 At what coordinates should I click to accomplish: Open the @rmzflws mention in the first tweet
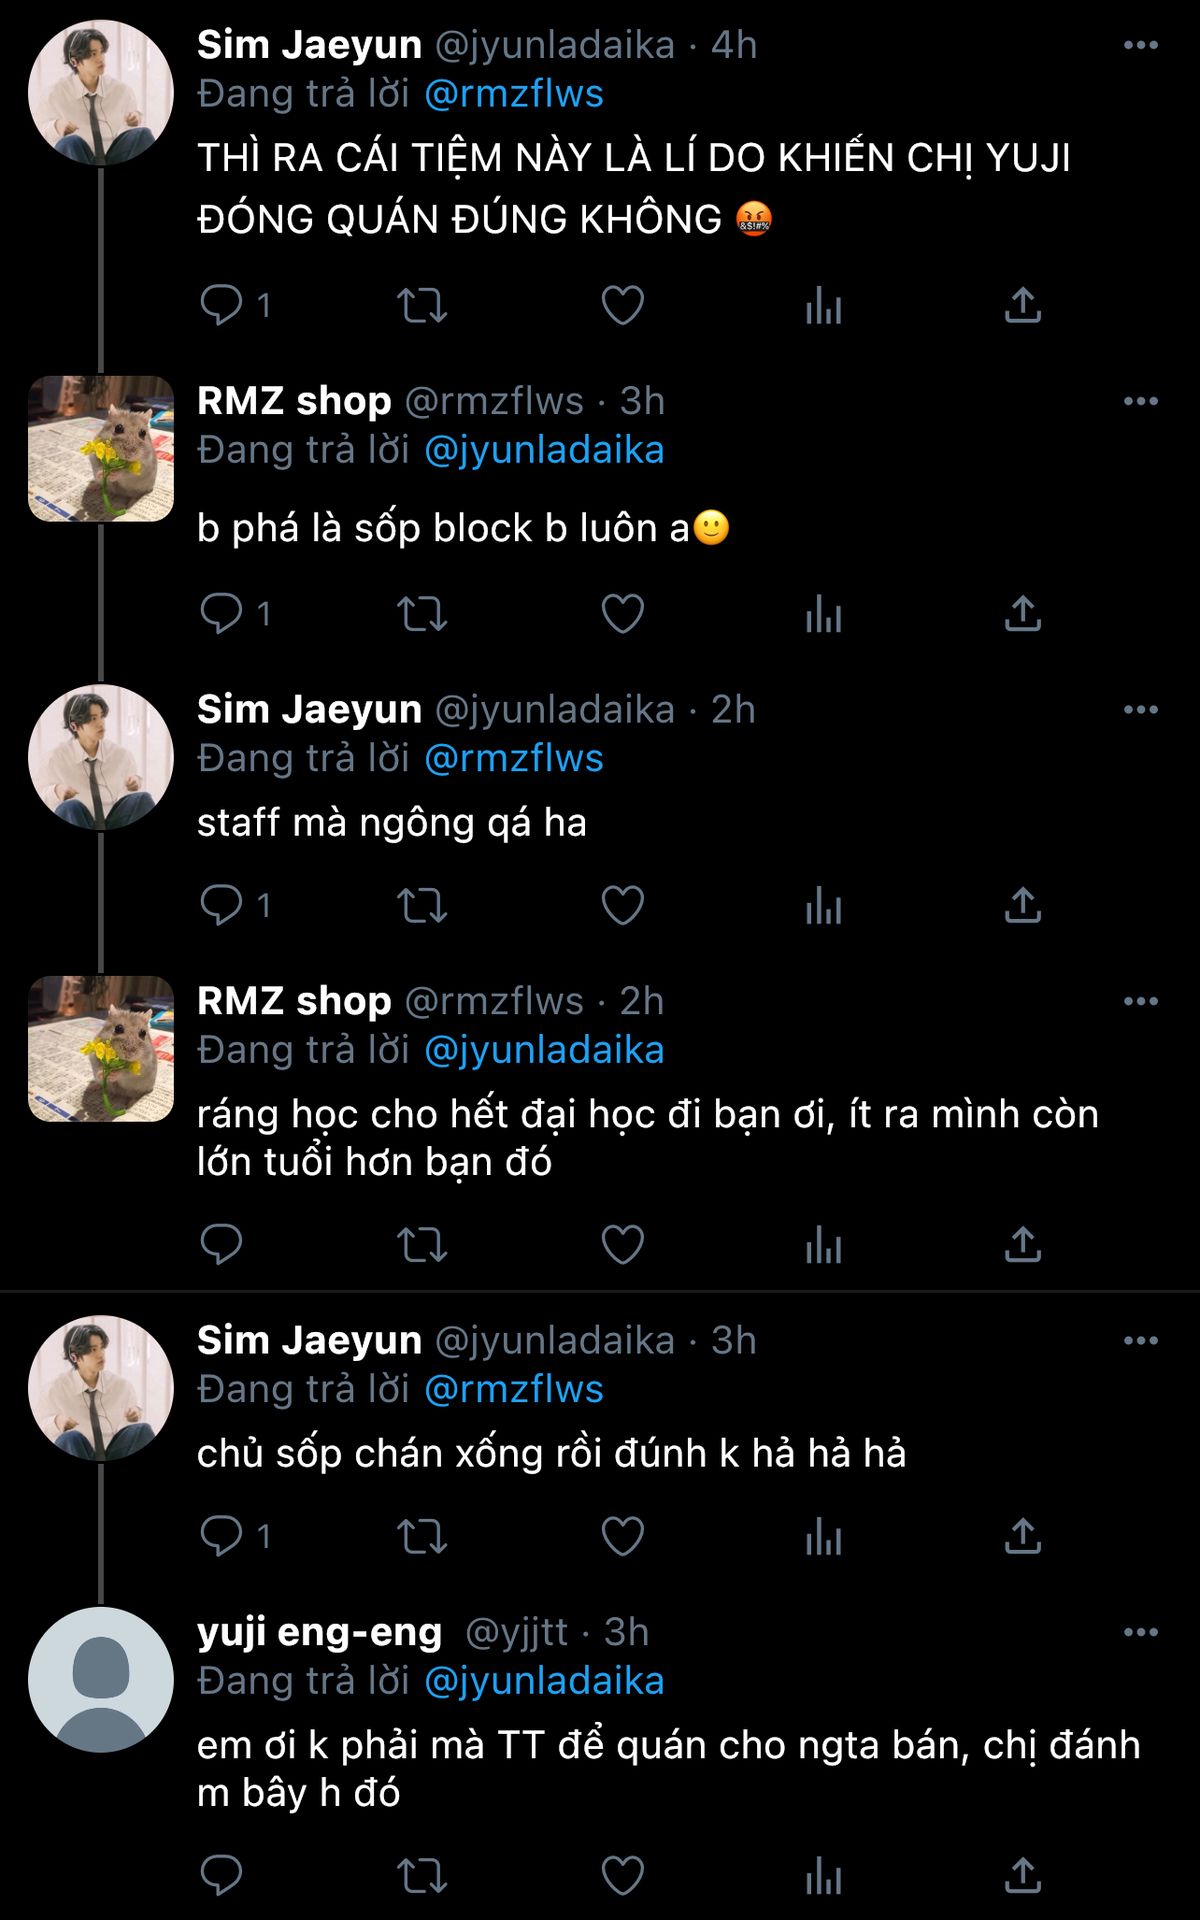(x=514, y=94)
